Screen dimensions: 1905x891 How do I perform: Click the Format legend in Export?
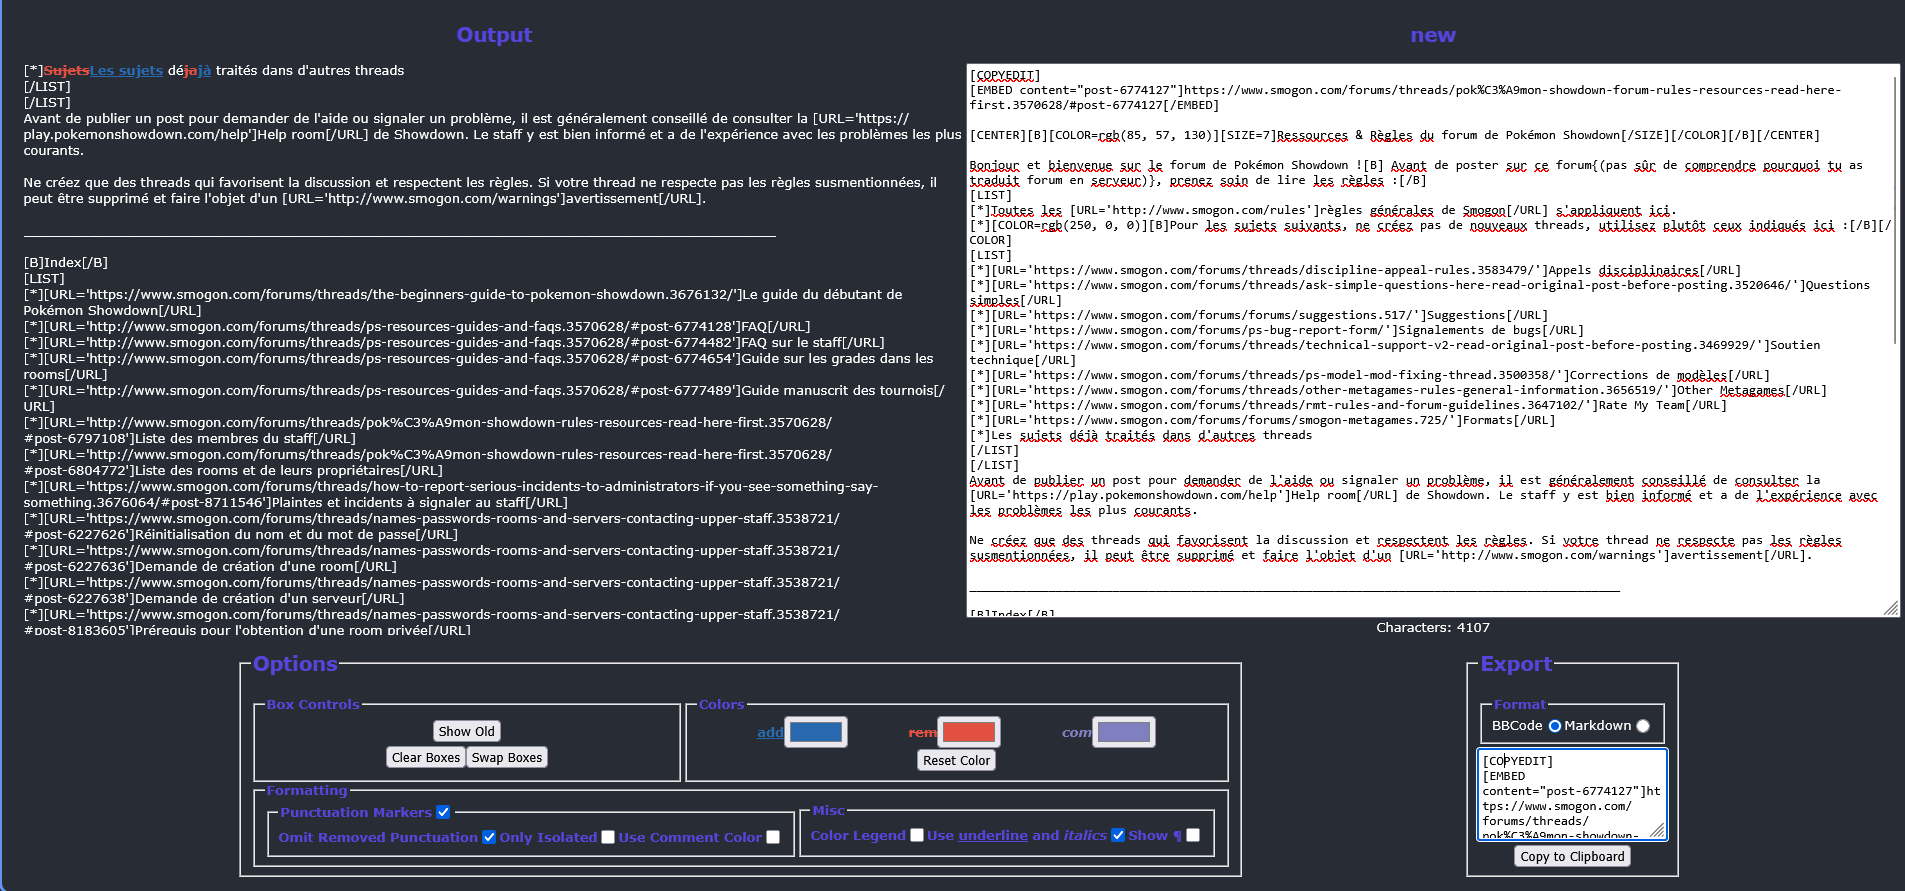point(1520,705)
